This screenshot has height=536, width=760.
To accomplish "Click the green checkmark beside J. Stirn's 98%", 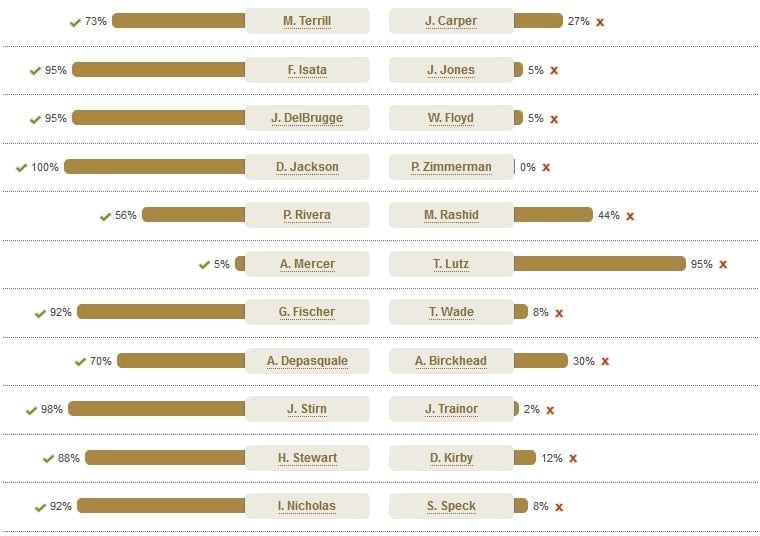I will [x=32, y=410].
